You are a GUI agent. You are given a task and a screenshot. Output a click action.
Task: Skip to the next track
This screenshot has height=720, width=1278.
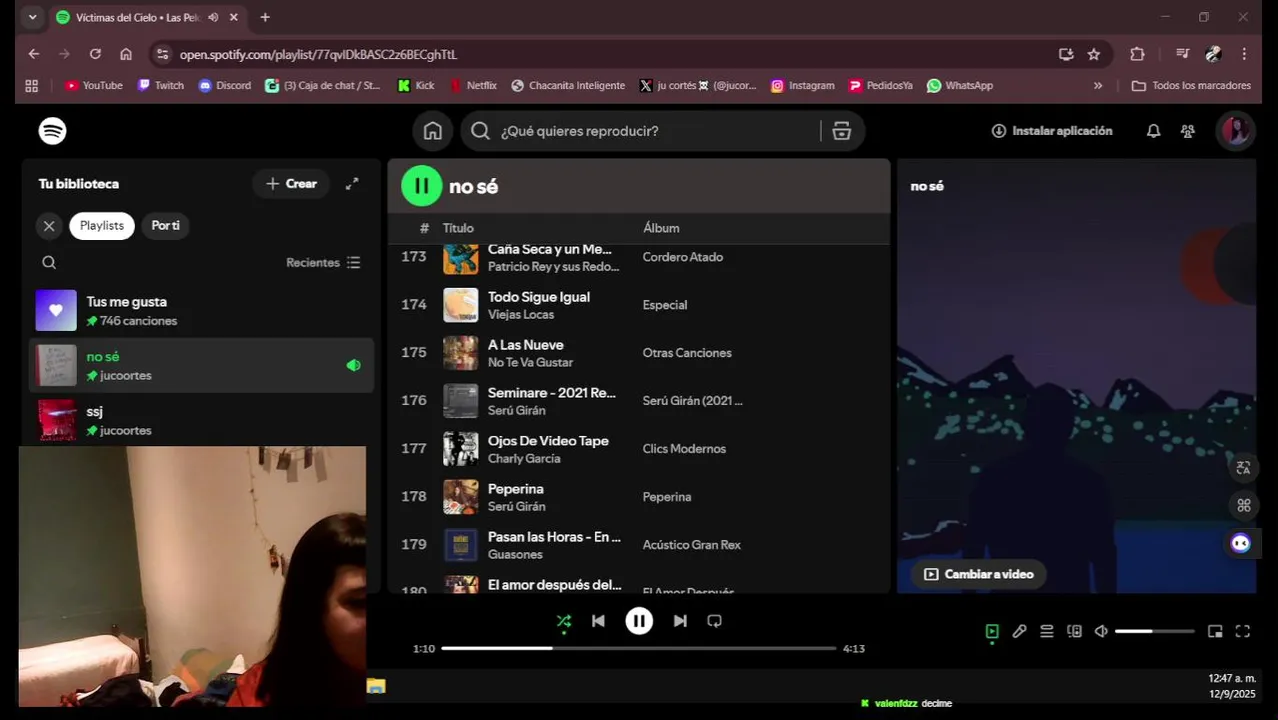click(680, 621)
